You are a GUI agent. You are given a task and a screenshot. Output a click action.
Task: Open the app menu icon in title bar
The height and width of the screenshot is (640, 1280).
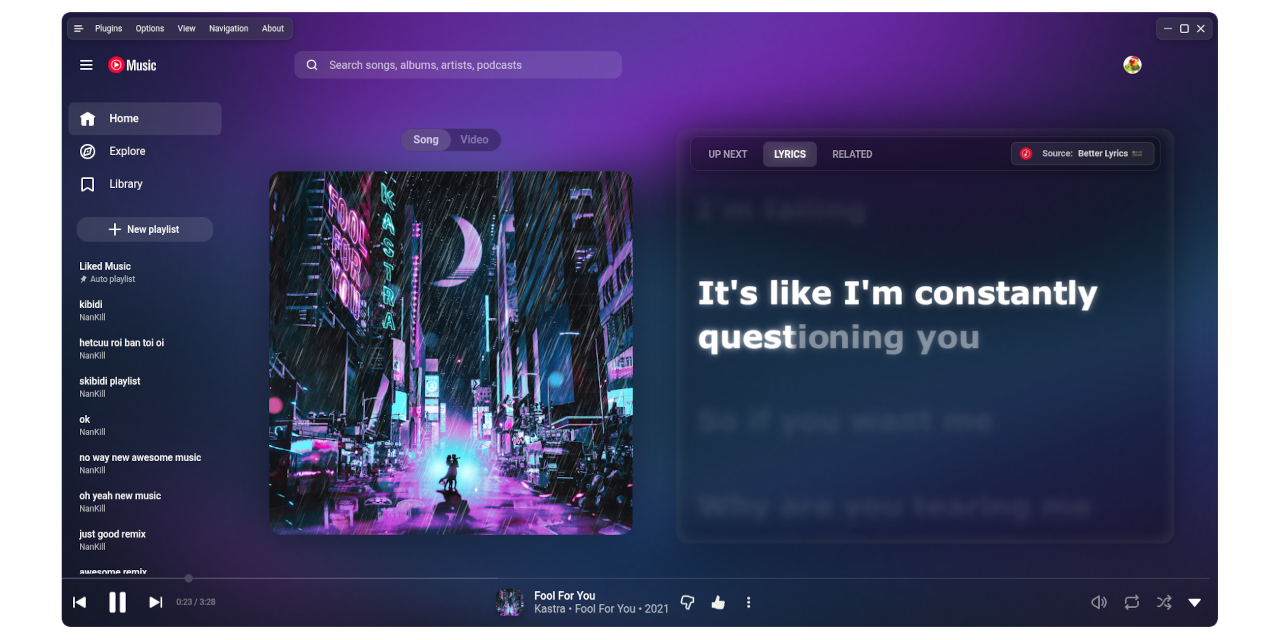tap(78, 29)
